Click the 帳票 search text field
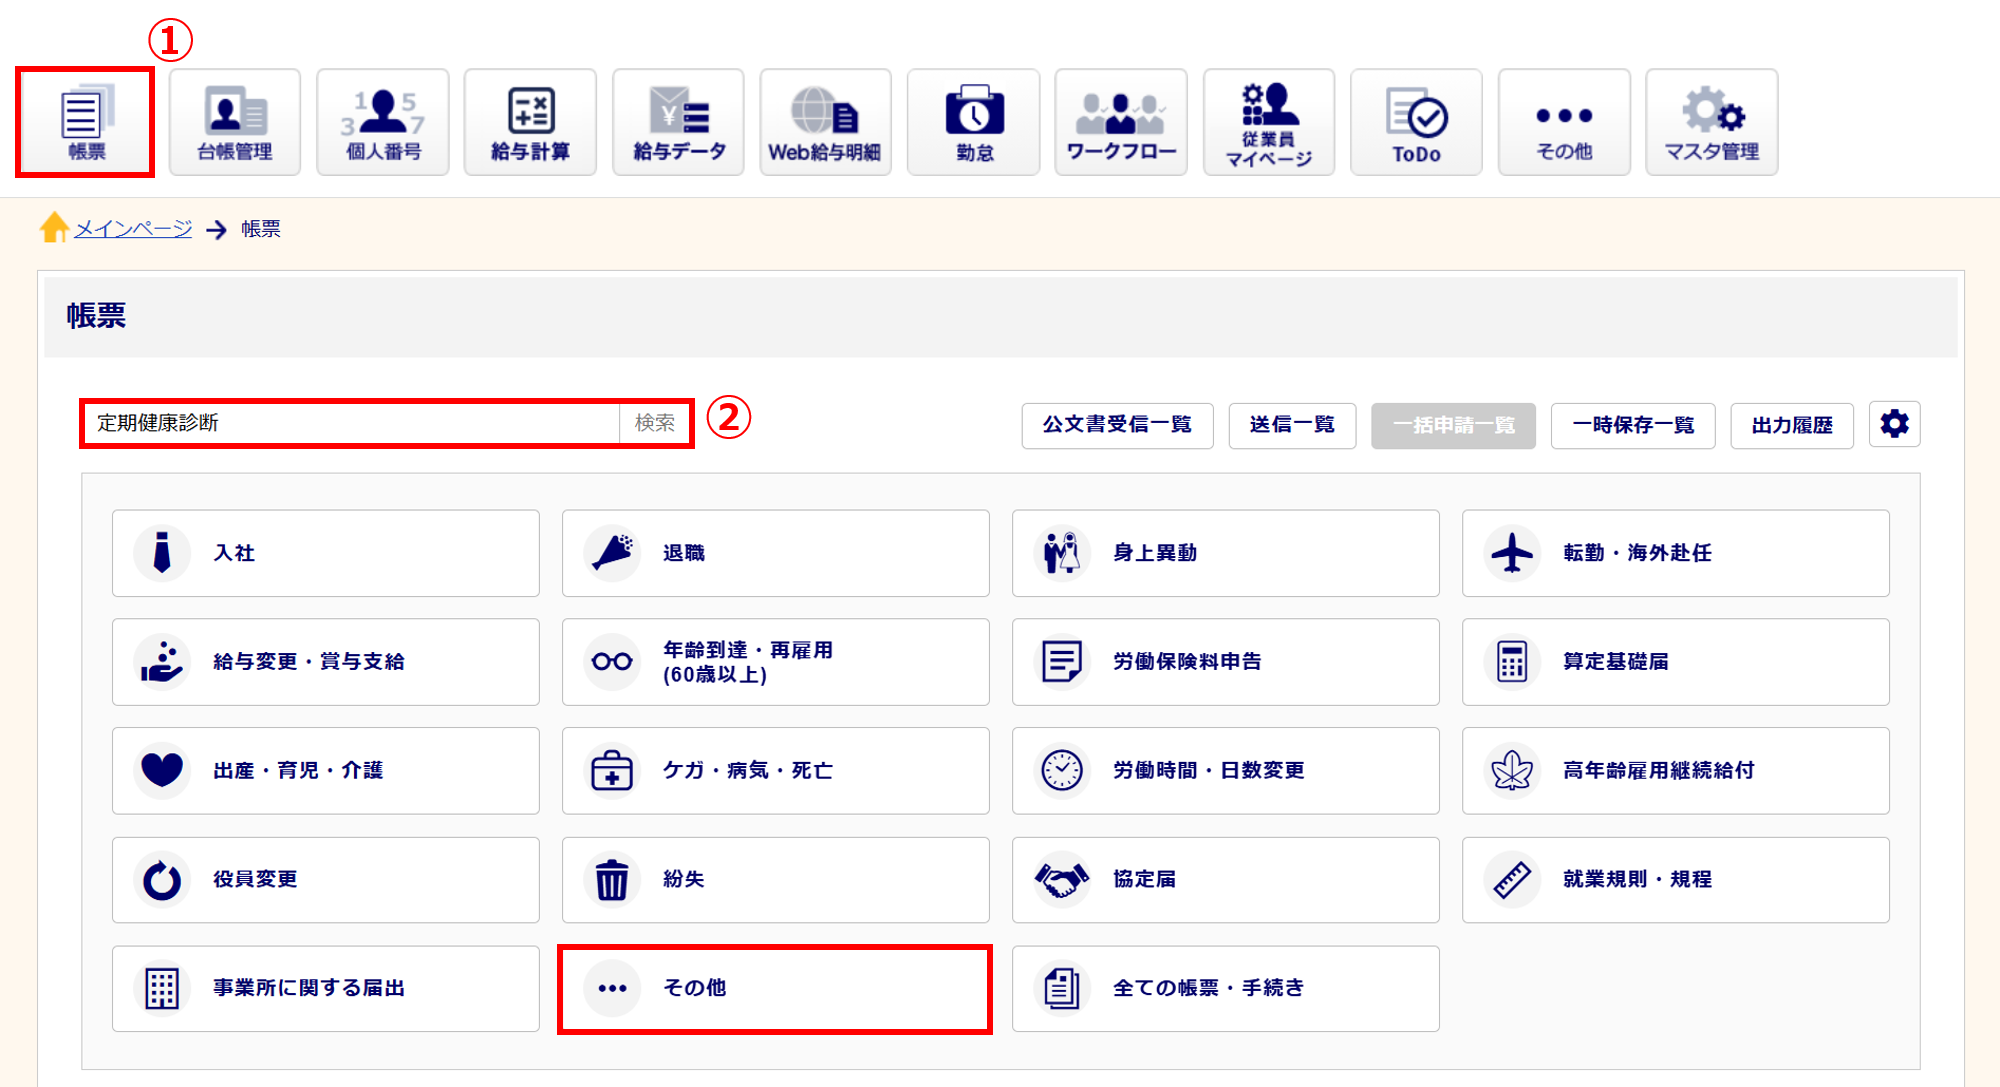 tap(351, 423)
